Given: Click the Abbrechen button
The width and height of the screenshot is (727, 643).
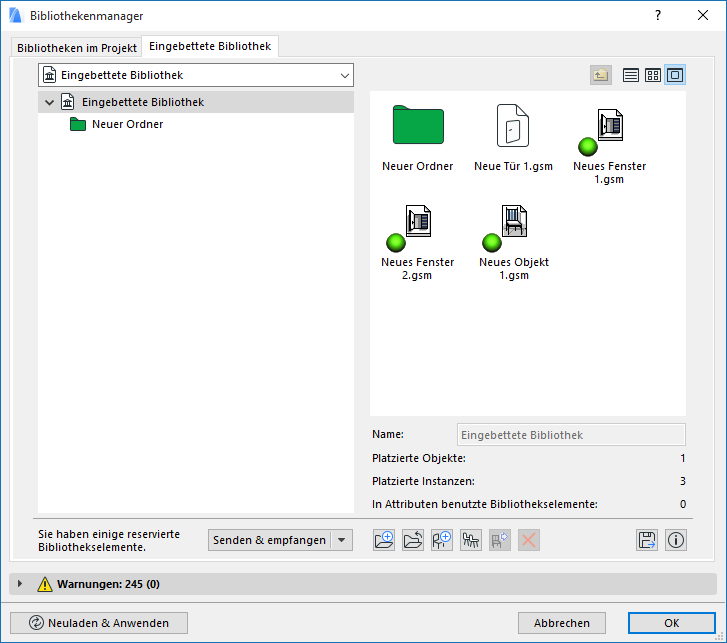Looking at the screenshot, I should click(561, 623).
